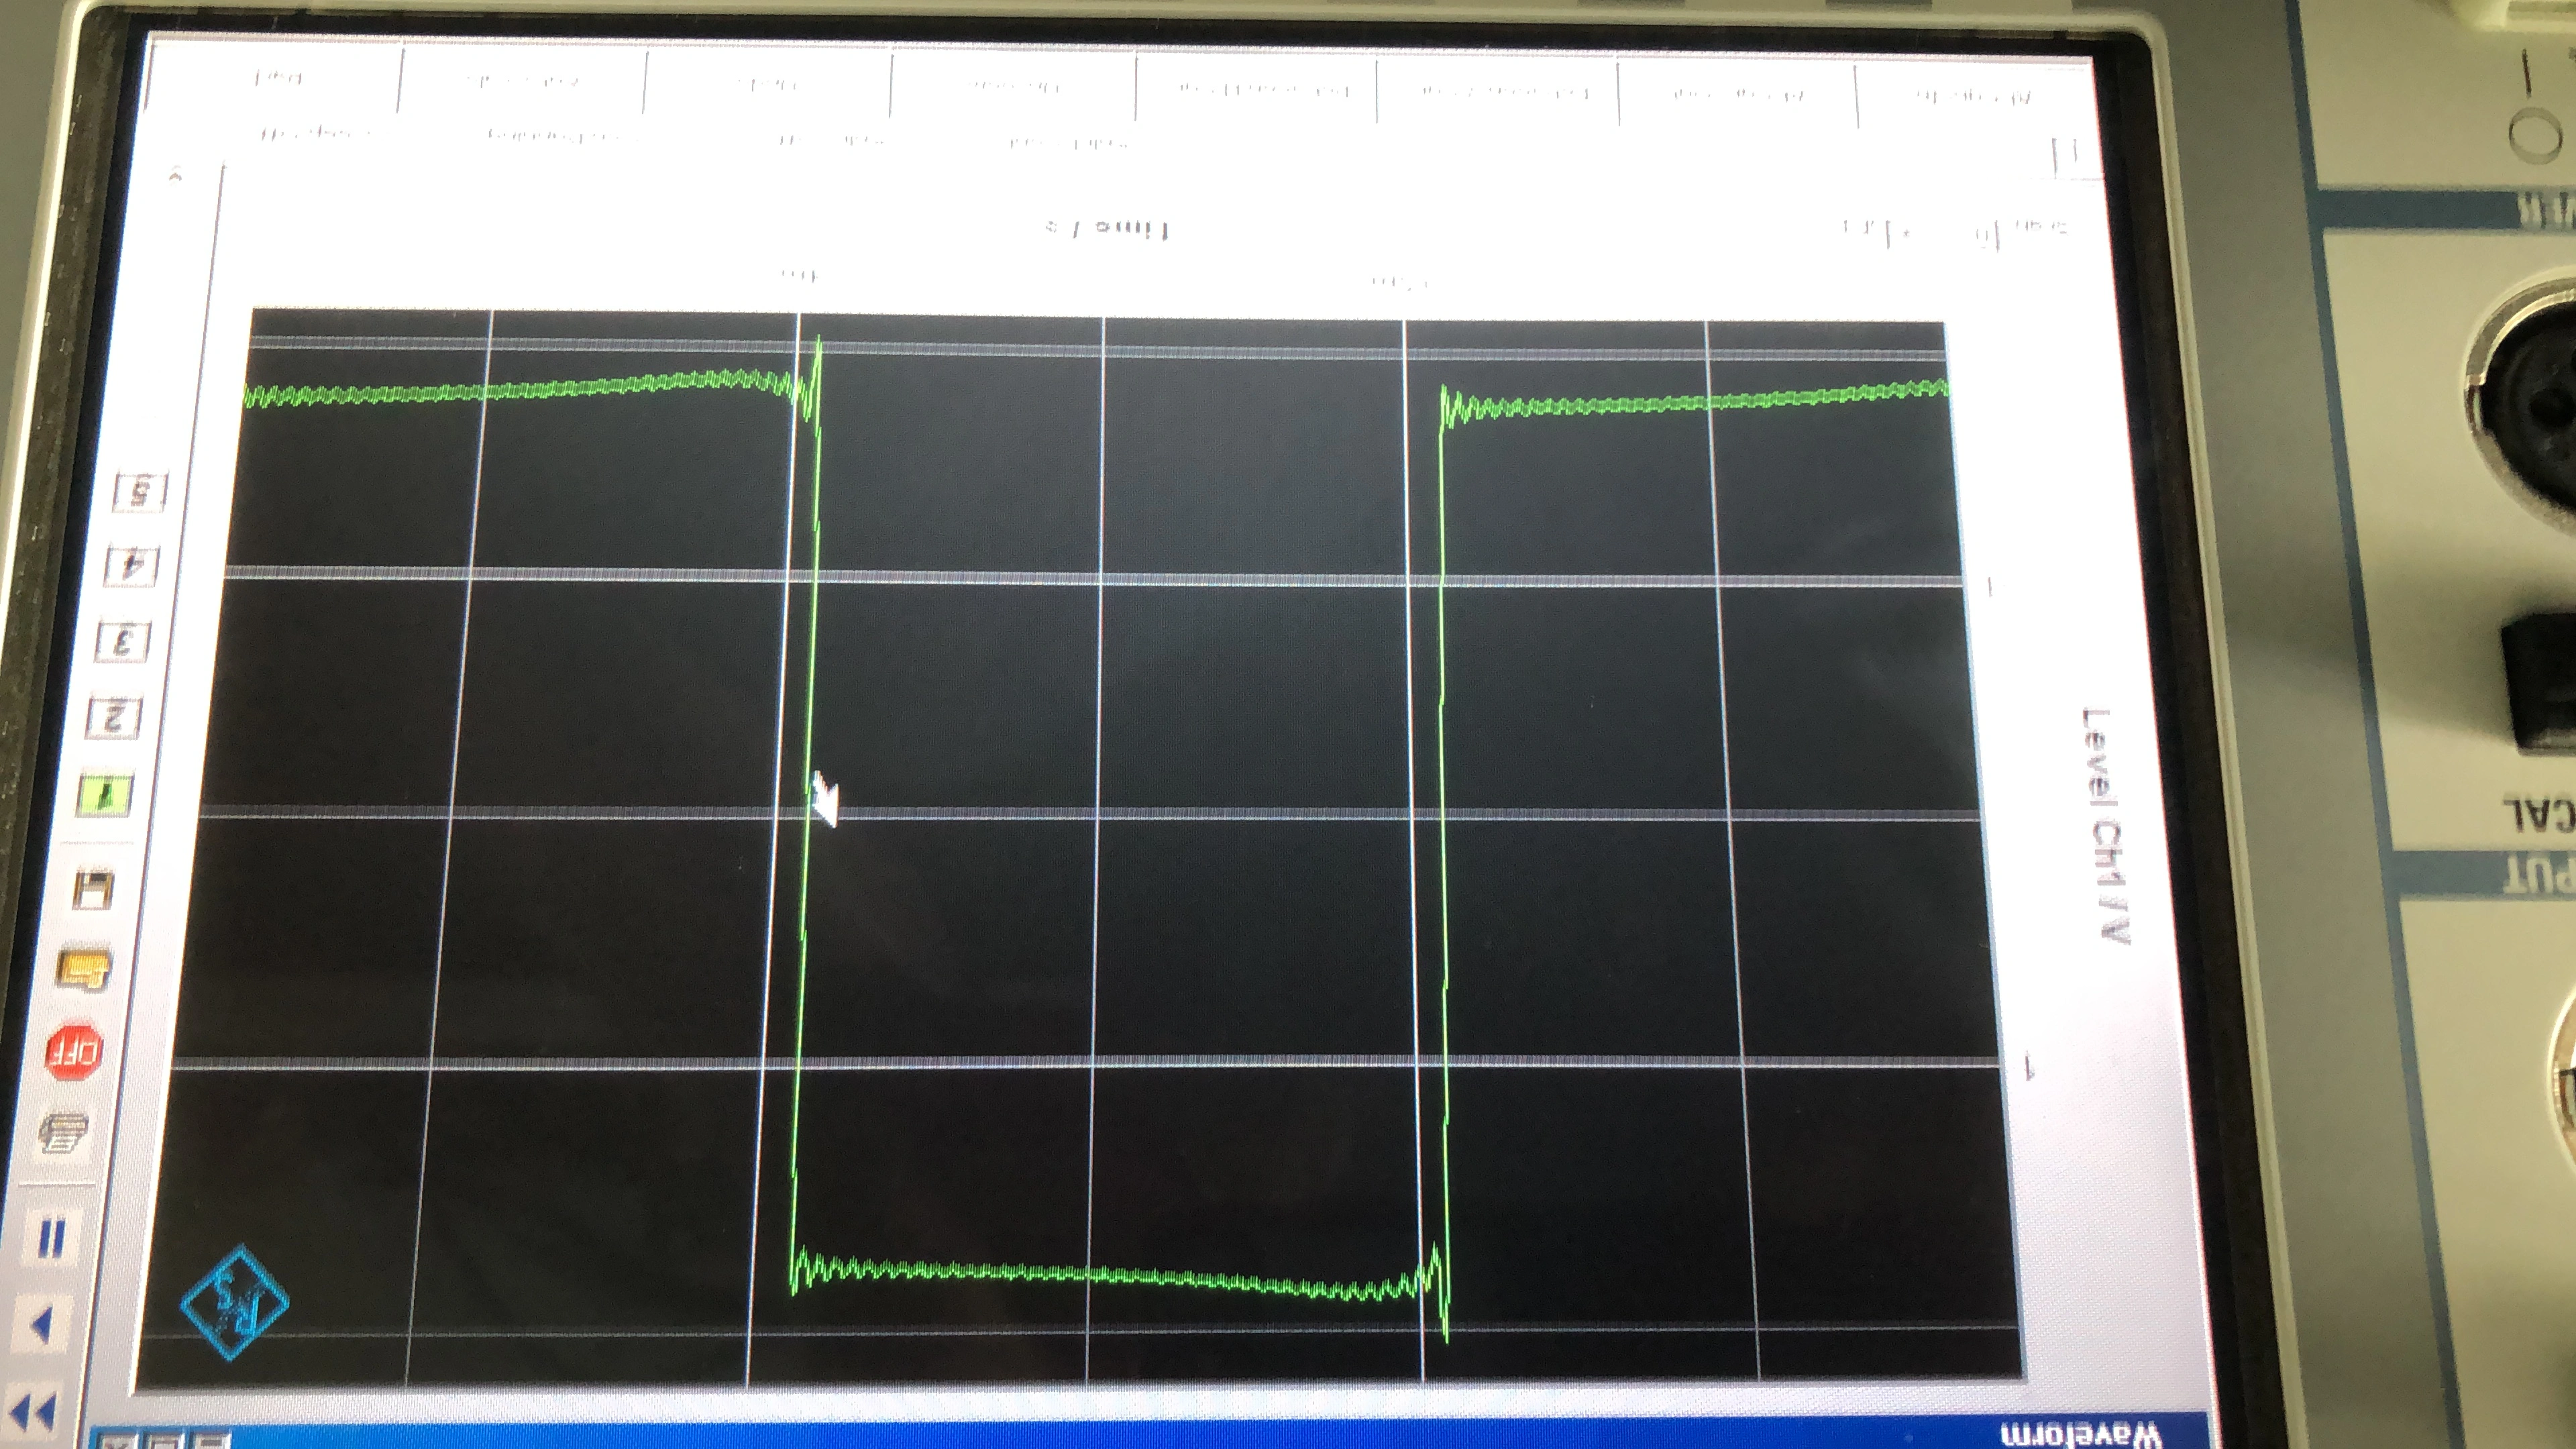Click the floppy disk save icon

coord(94,887)
